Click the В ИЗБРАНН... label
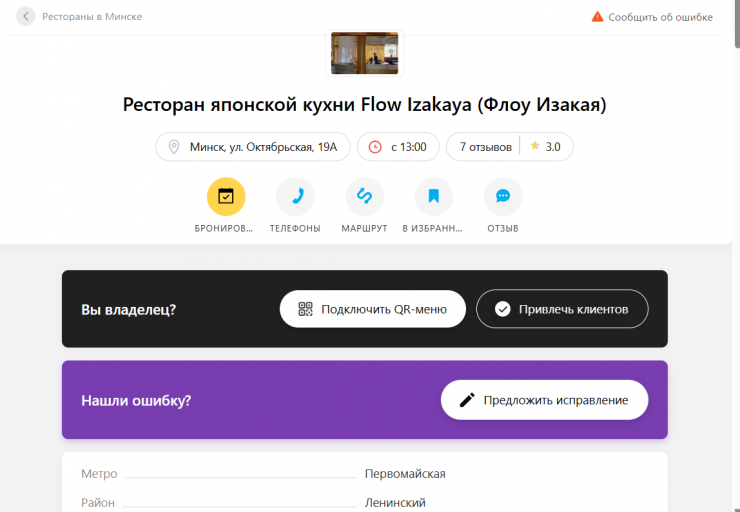740x512 pixels. pos(432,228)
